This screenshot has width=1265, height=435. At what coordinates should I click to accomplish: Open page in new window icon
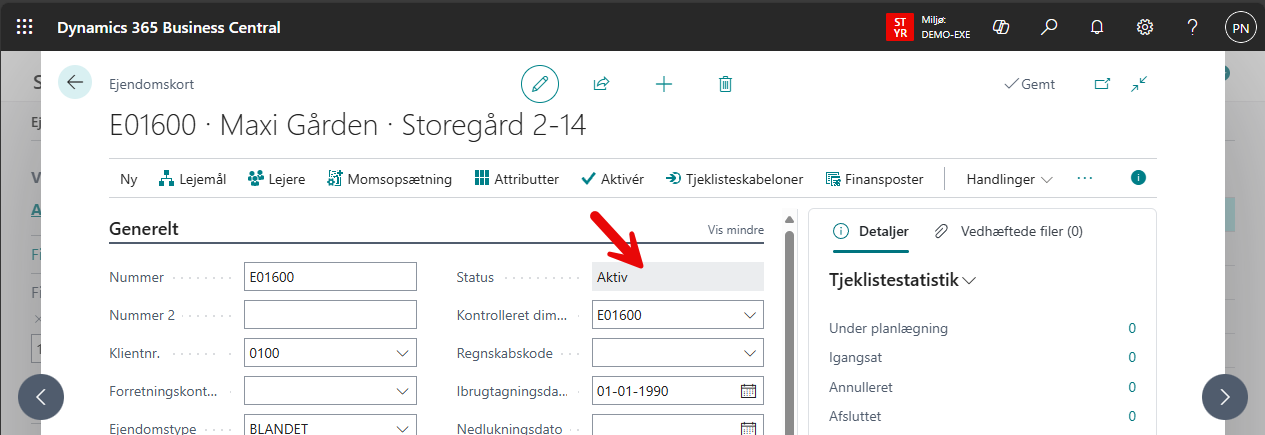point(1102,84)
